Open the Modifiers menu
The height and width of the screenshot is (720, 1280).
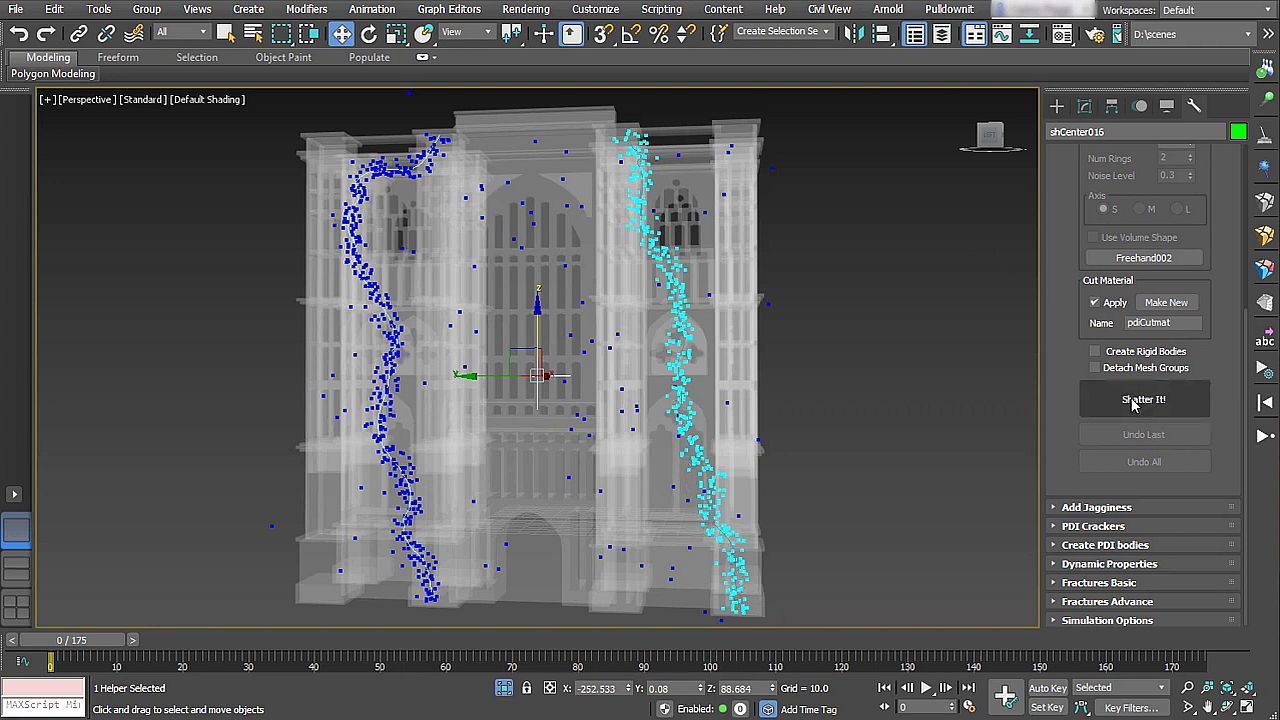pyautogui.click(x=306, y=9)
